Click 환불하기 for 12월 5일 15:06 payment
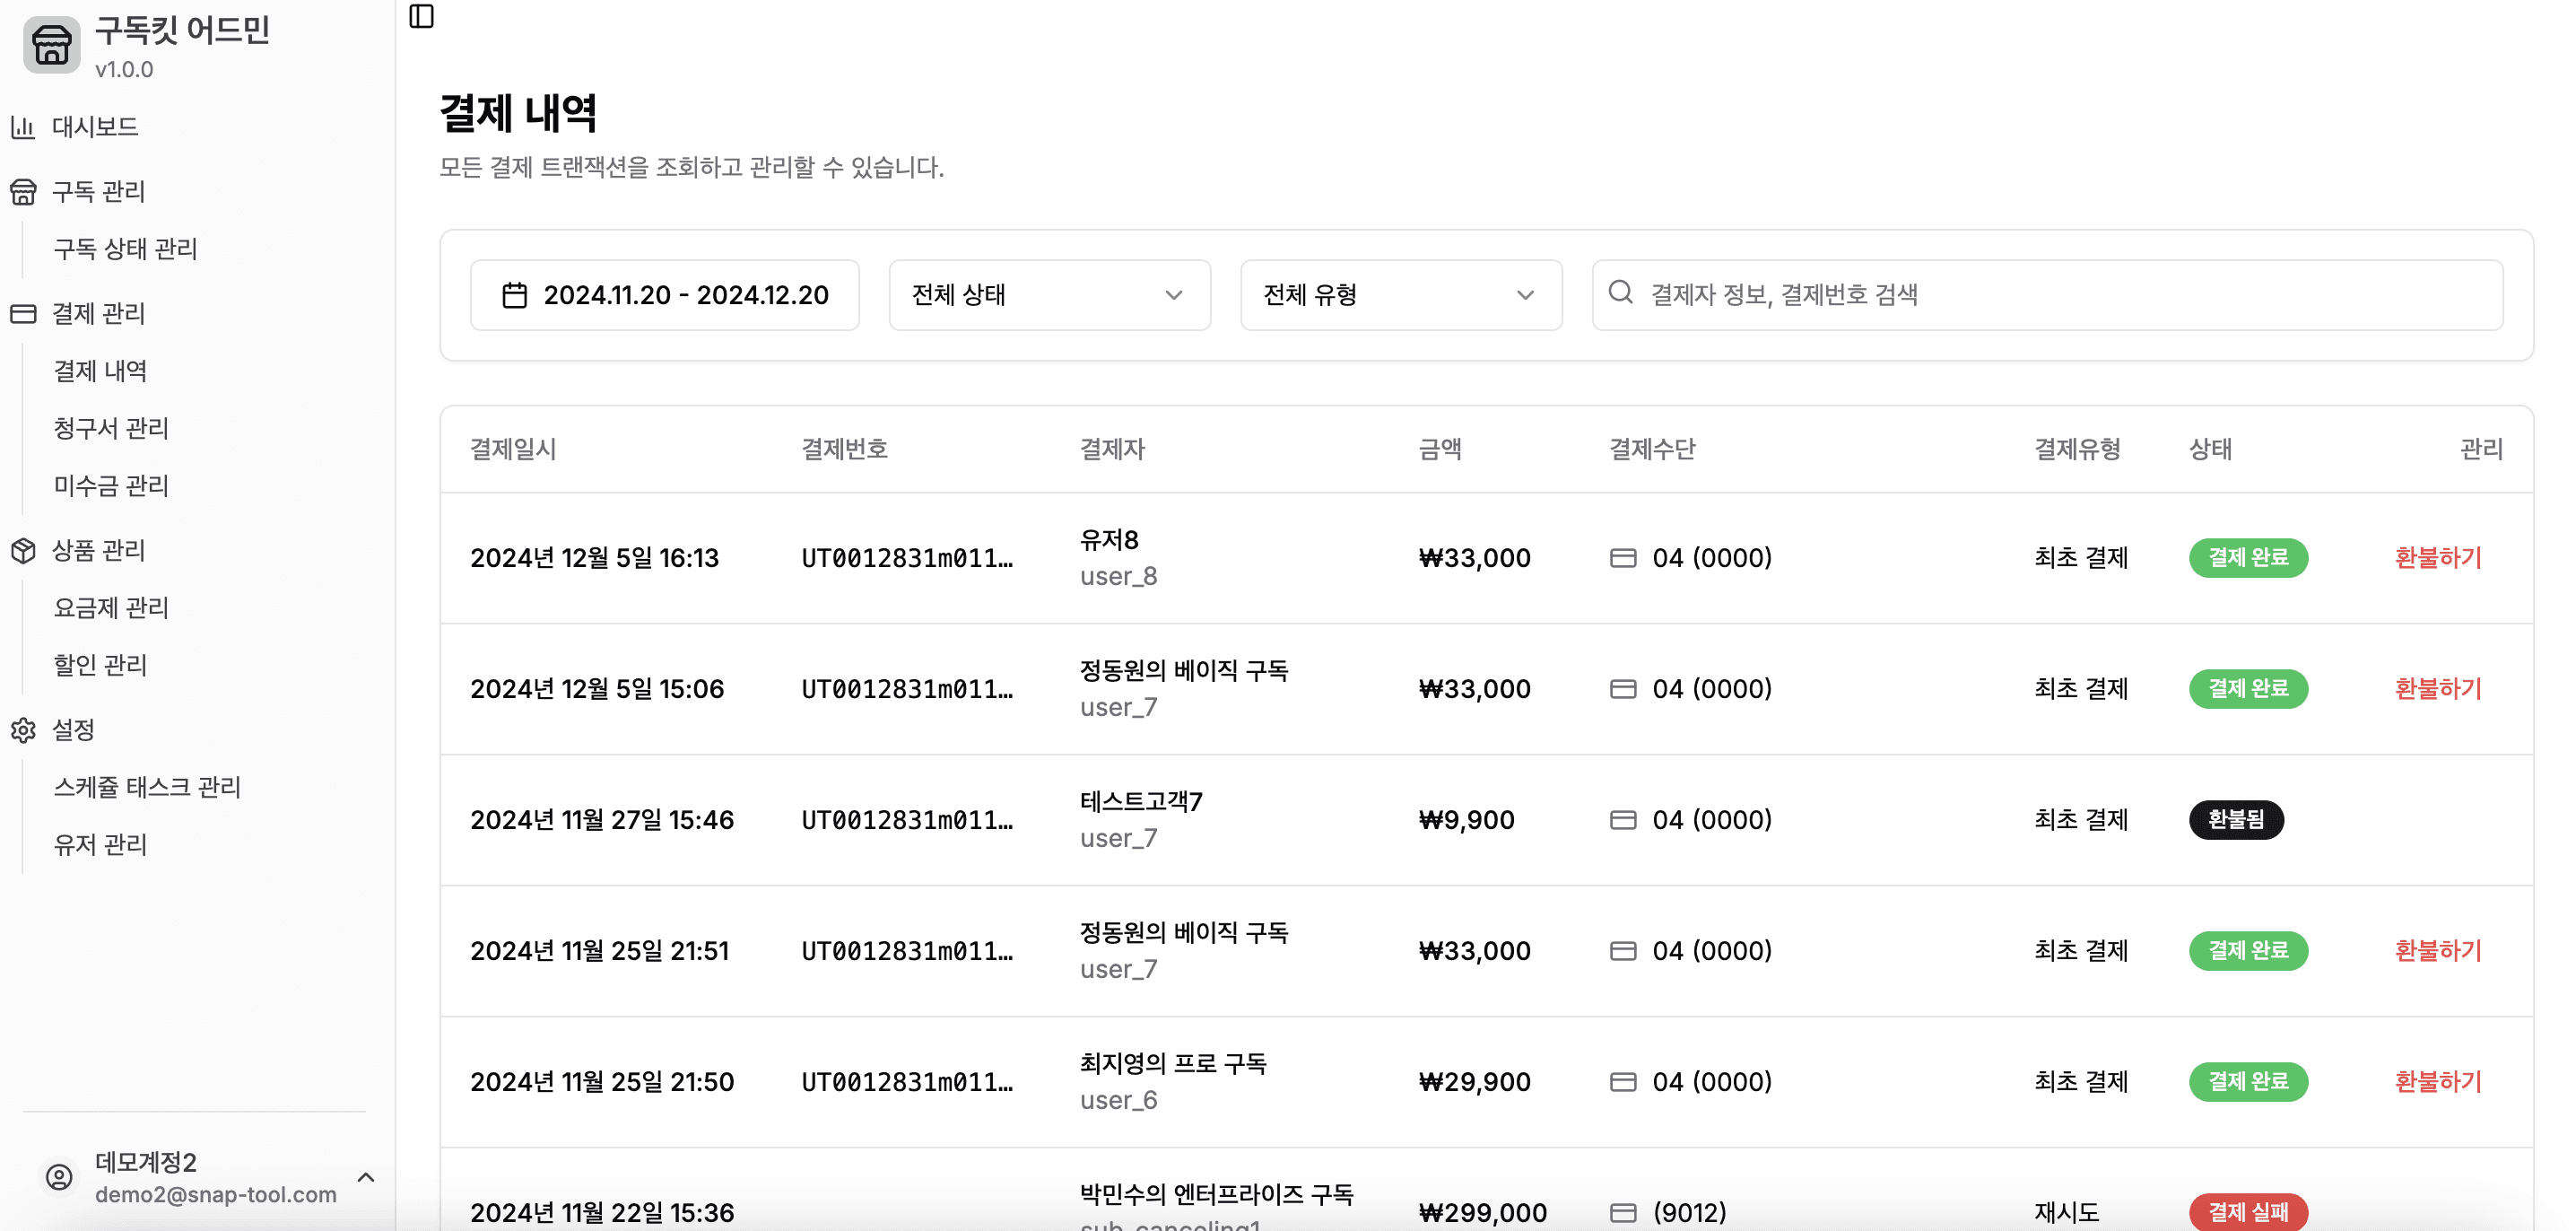This screenshot has height=1231, width=2576. point(2438,689)
